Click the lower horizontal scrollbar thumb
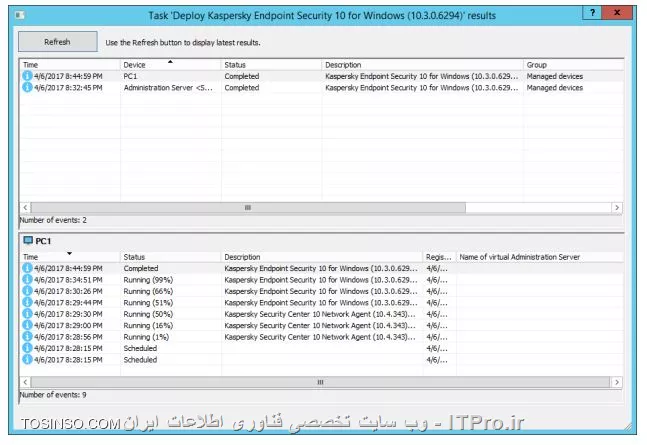The height and width of the screenshot is (445, 647). tap(320, 382)
